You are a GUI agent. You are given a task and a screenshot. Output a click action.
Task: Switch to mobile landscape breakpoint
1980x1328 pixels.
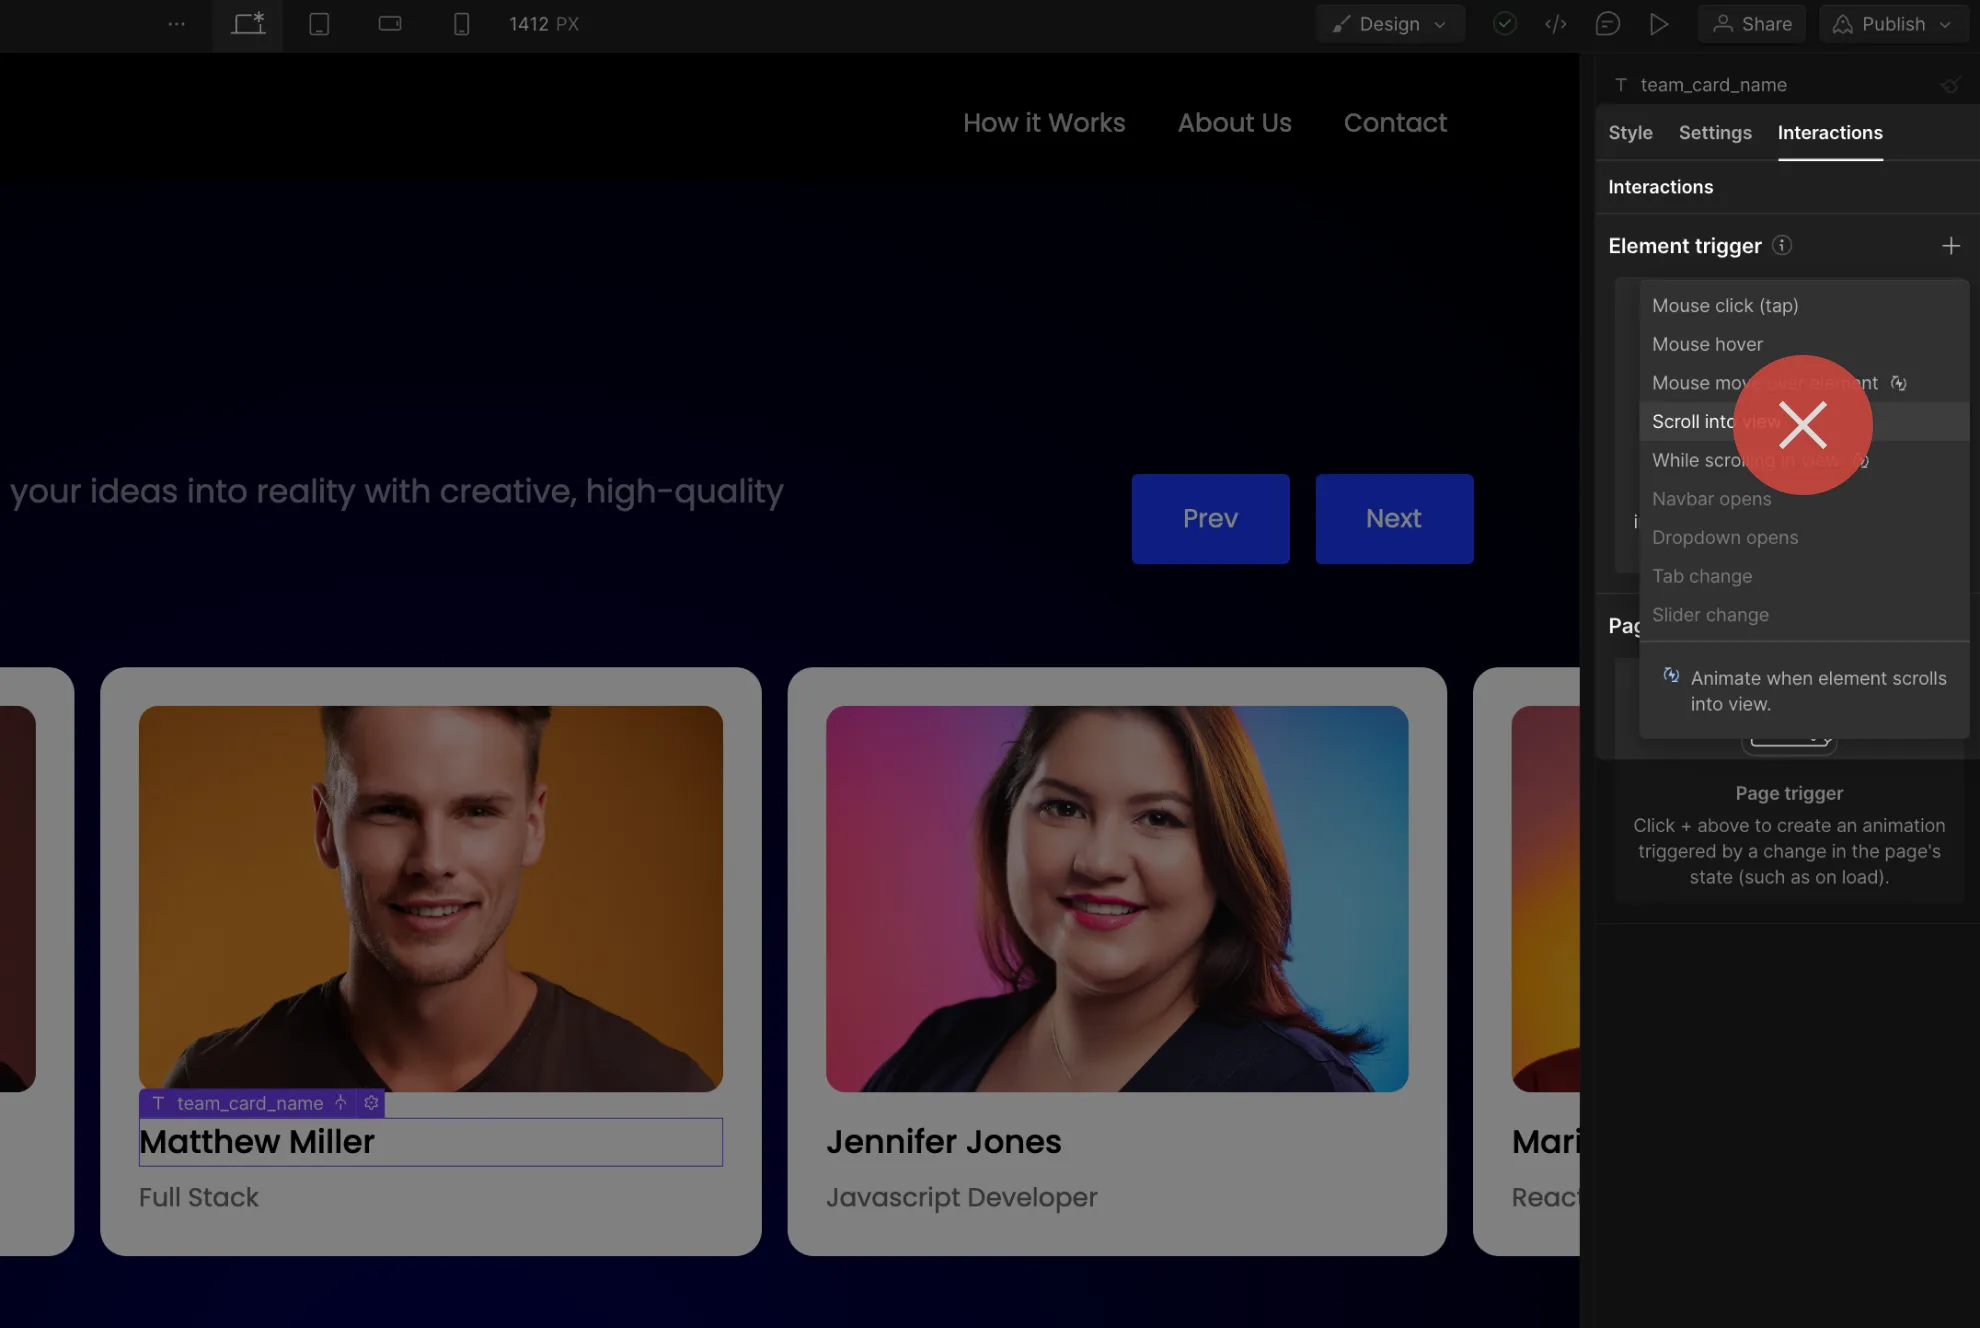(x=390, y=24)
